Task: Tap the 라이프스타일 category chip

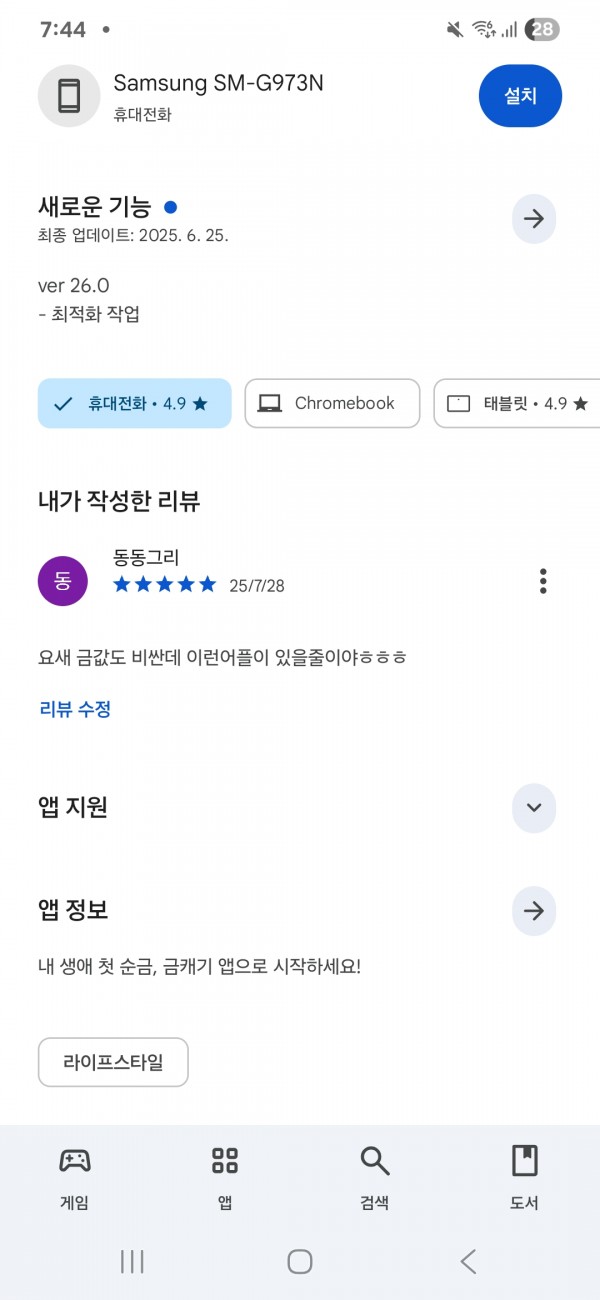Action: (113, 1062)
